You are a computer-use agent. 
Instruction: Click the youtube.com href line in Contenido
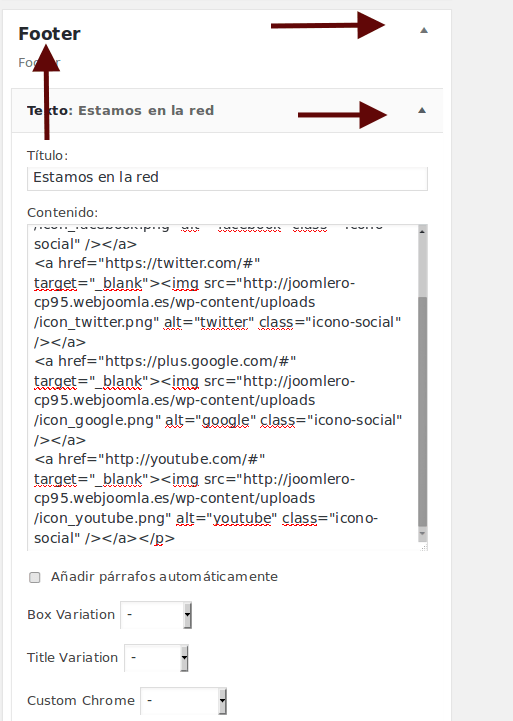pos(149,459)
